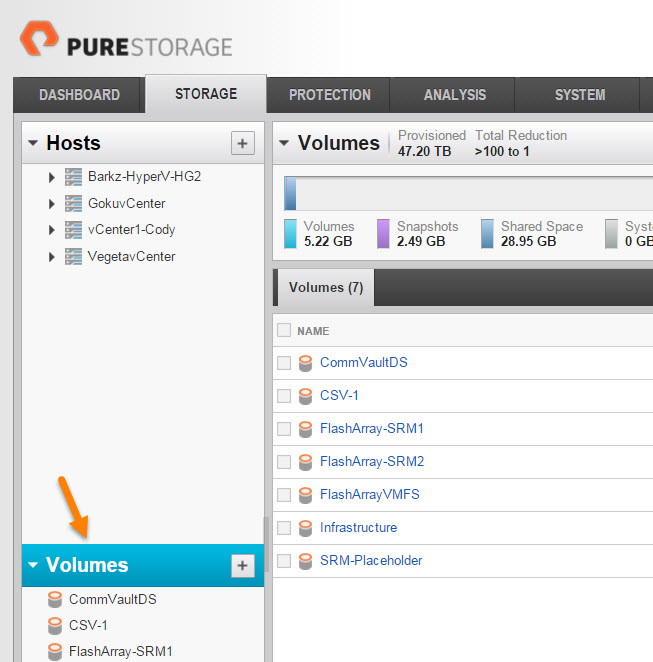653x662 pixels.
Task: Click the Pure Storage logo icon
Action: 39,38
